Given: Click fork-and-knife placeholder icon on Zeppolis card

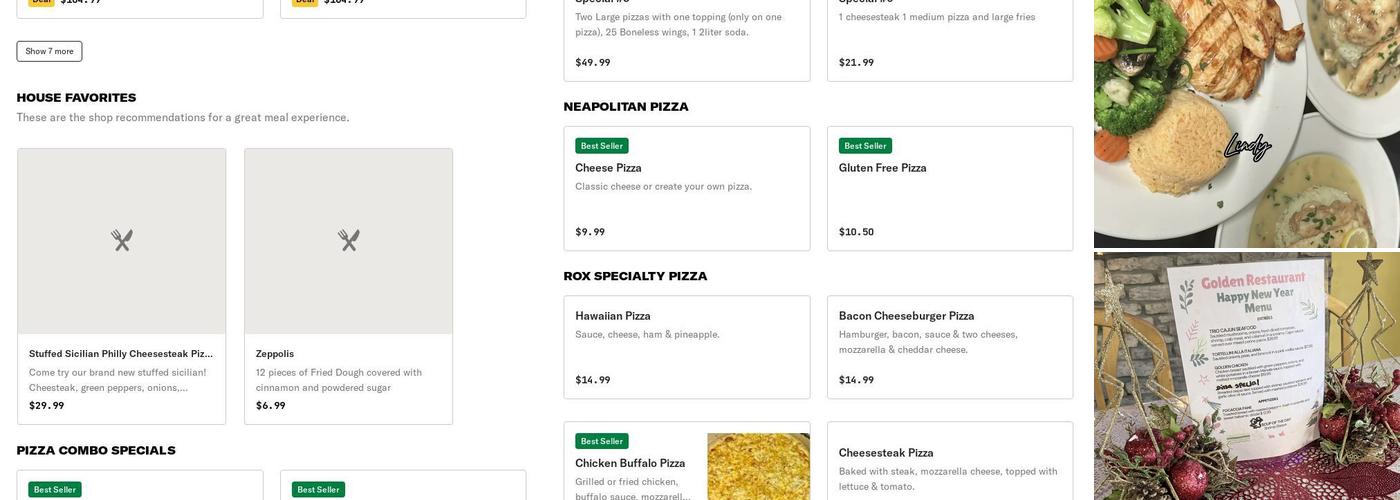Looking at the screenshot, I should tap(348, 240).
